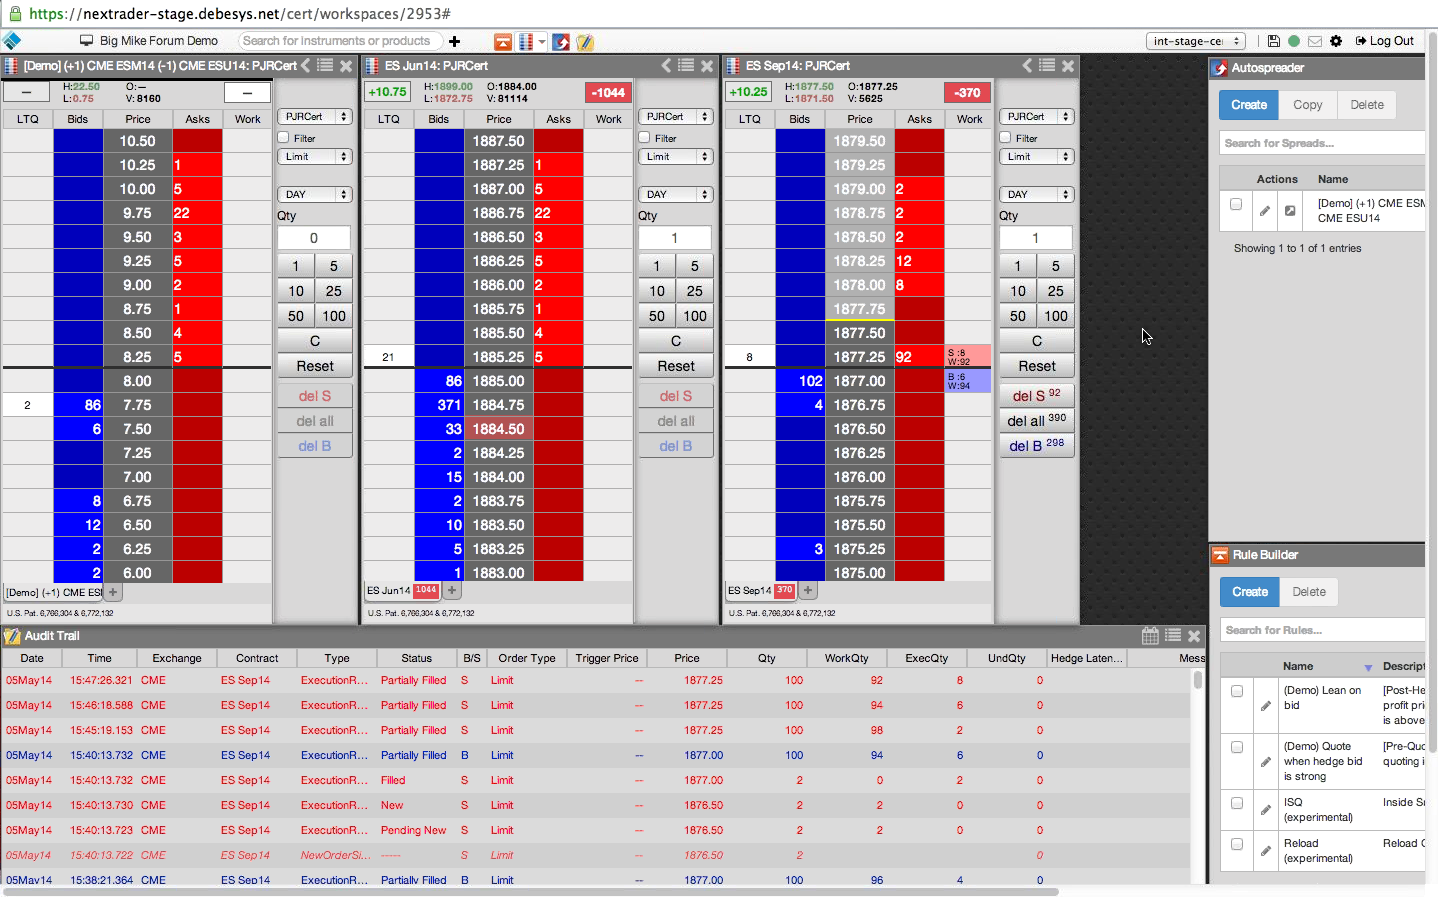1438x897 pixels.
Task: Click del S 92 in ES Sep14
Action: point(1037,396)
